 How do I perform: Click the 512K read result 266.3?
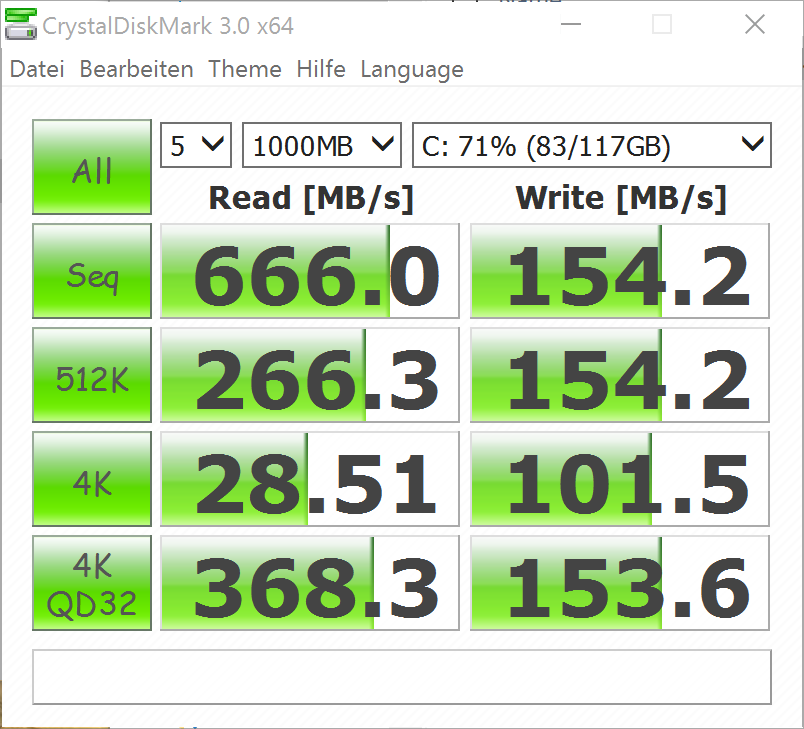click(310, 375)
